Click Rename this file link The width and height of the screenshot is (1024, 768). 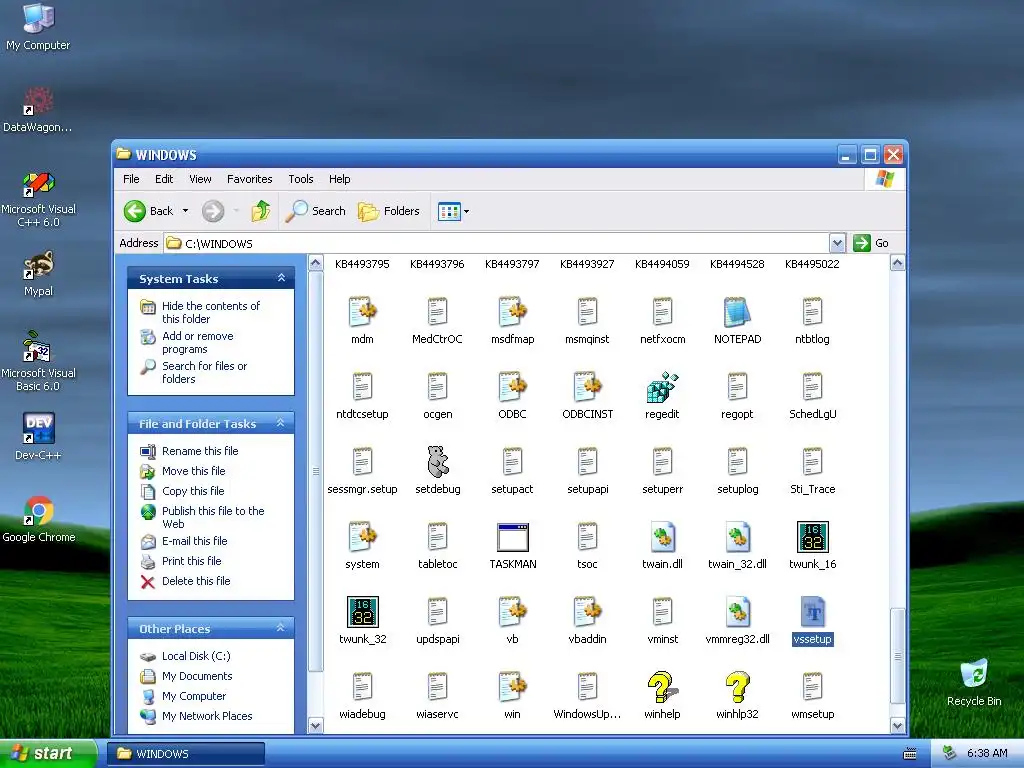coord(200,451)
